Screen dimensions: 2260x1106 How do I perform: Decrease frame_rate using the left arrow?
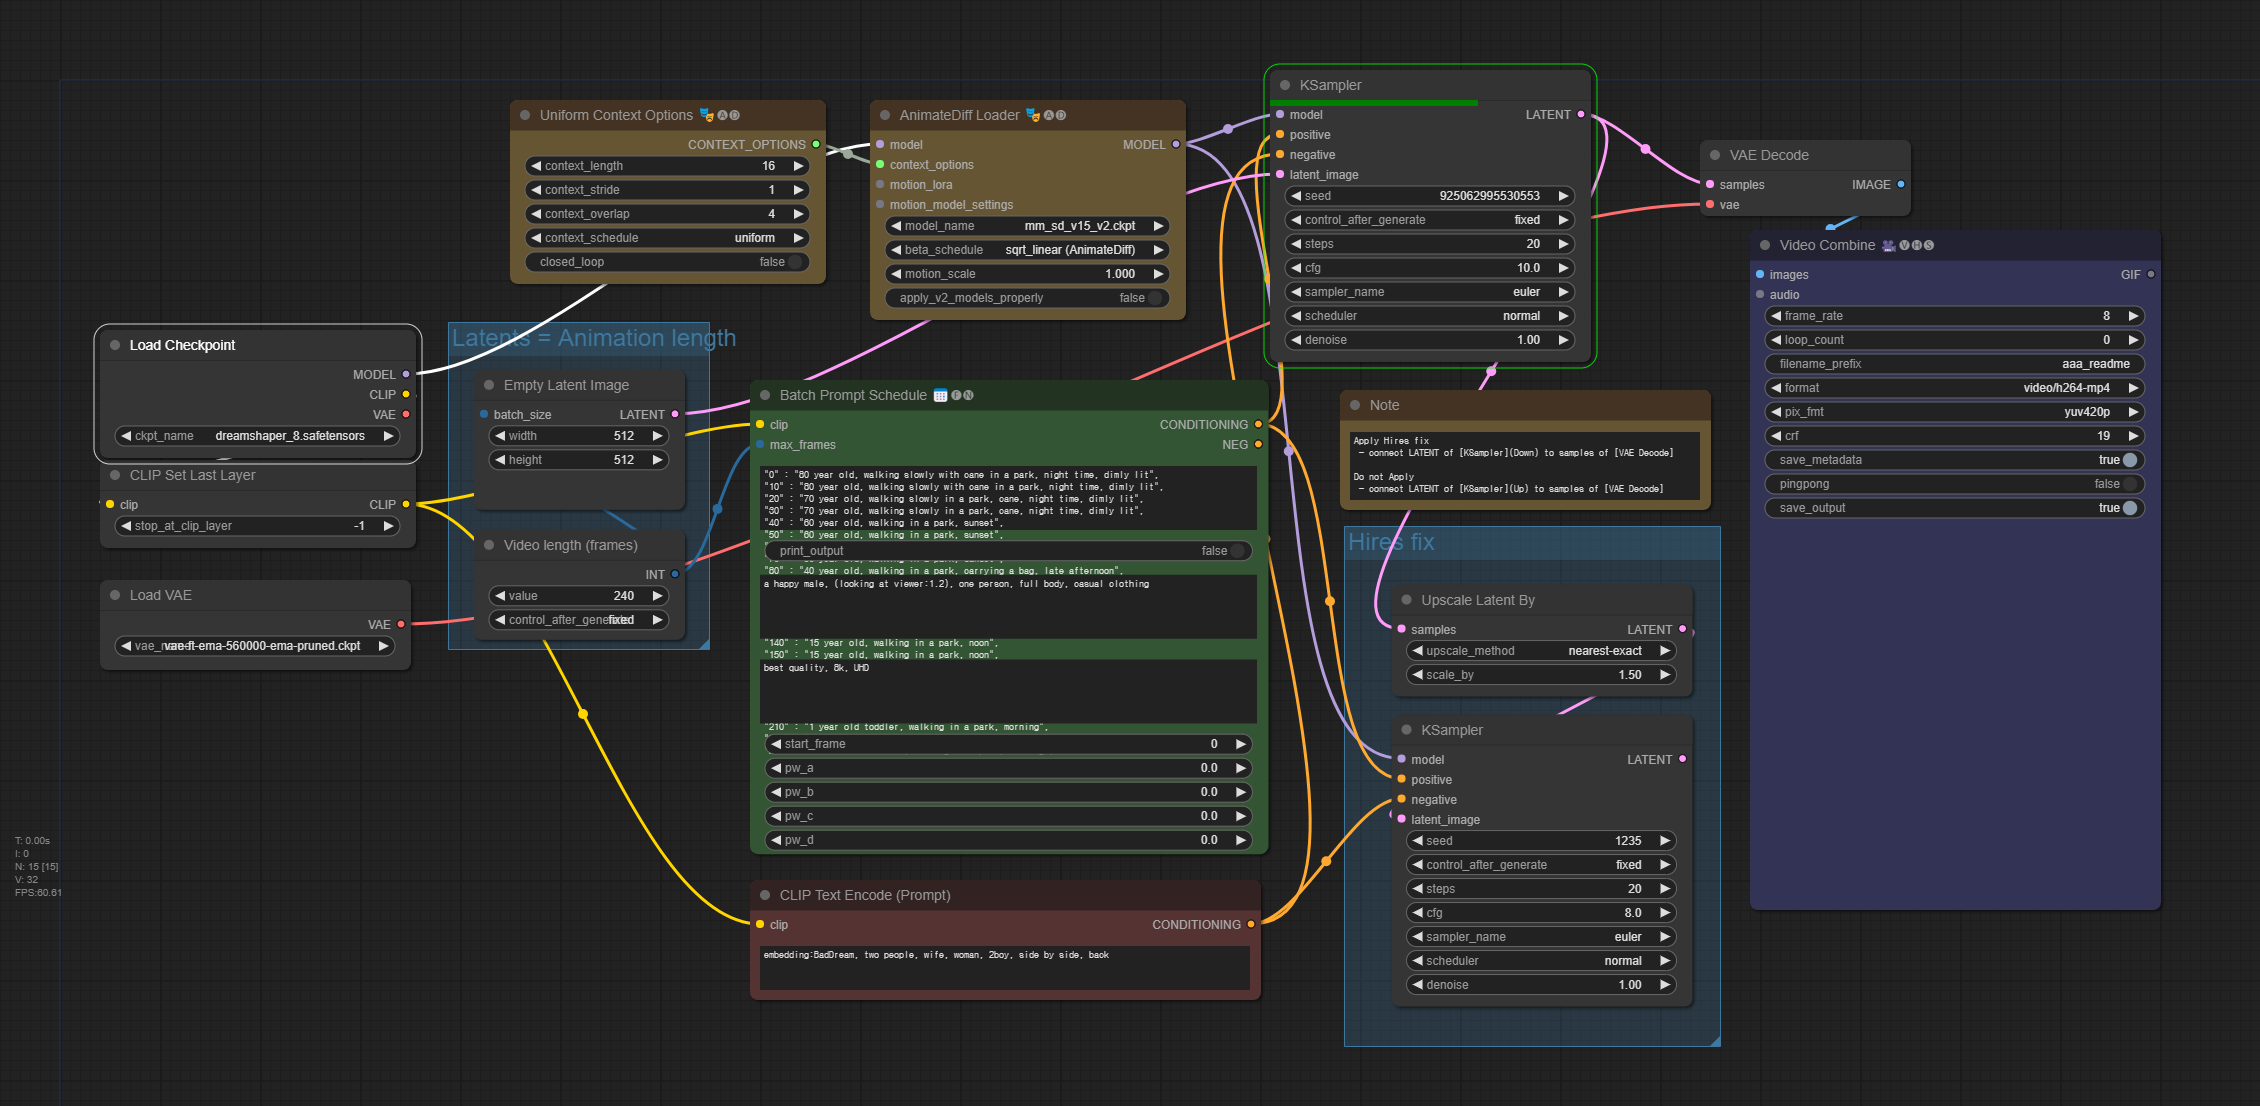(1776, 316)
